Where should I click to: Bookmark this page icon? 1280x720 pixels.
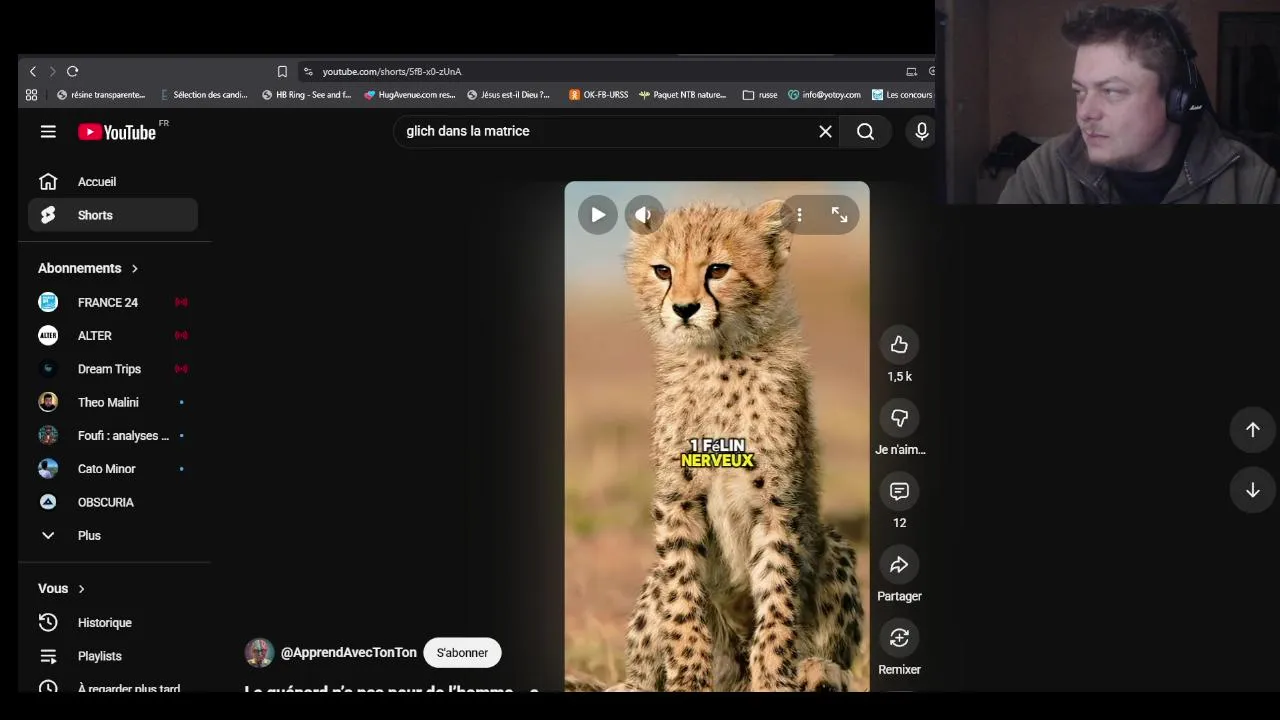pos(282,71)
